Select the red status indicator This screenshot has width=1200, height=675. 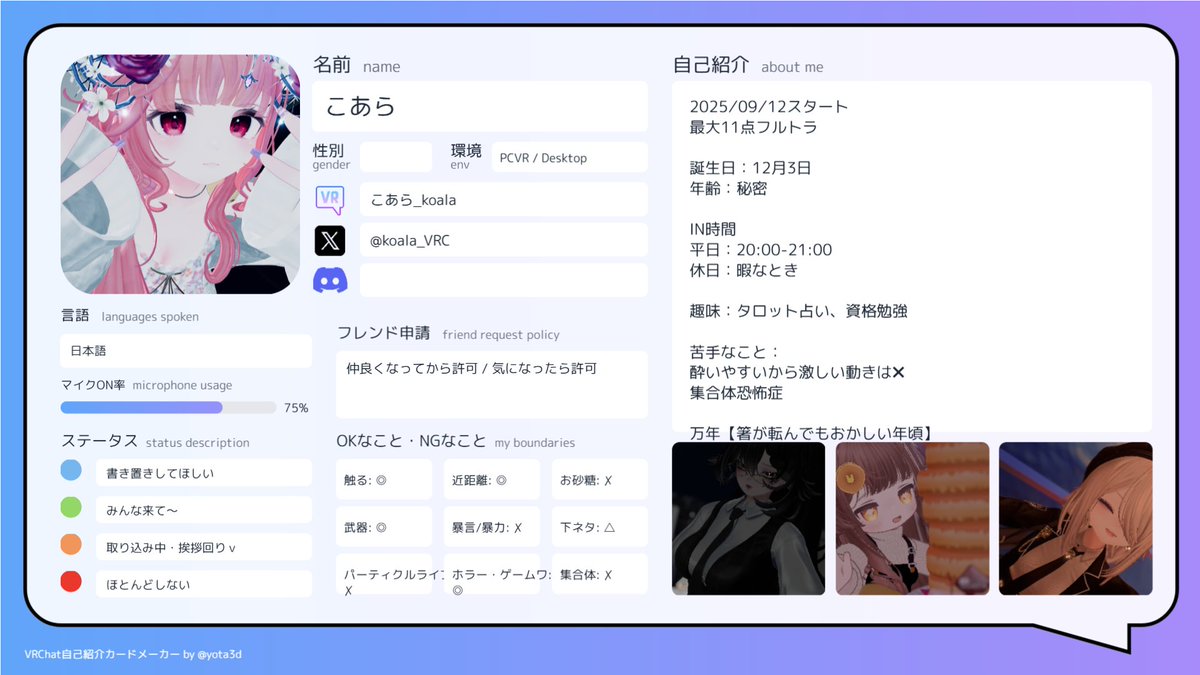coord(70,580)
